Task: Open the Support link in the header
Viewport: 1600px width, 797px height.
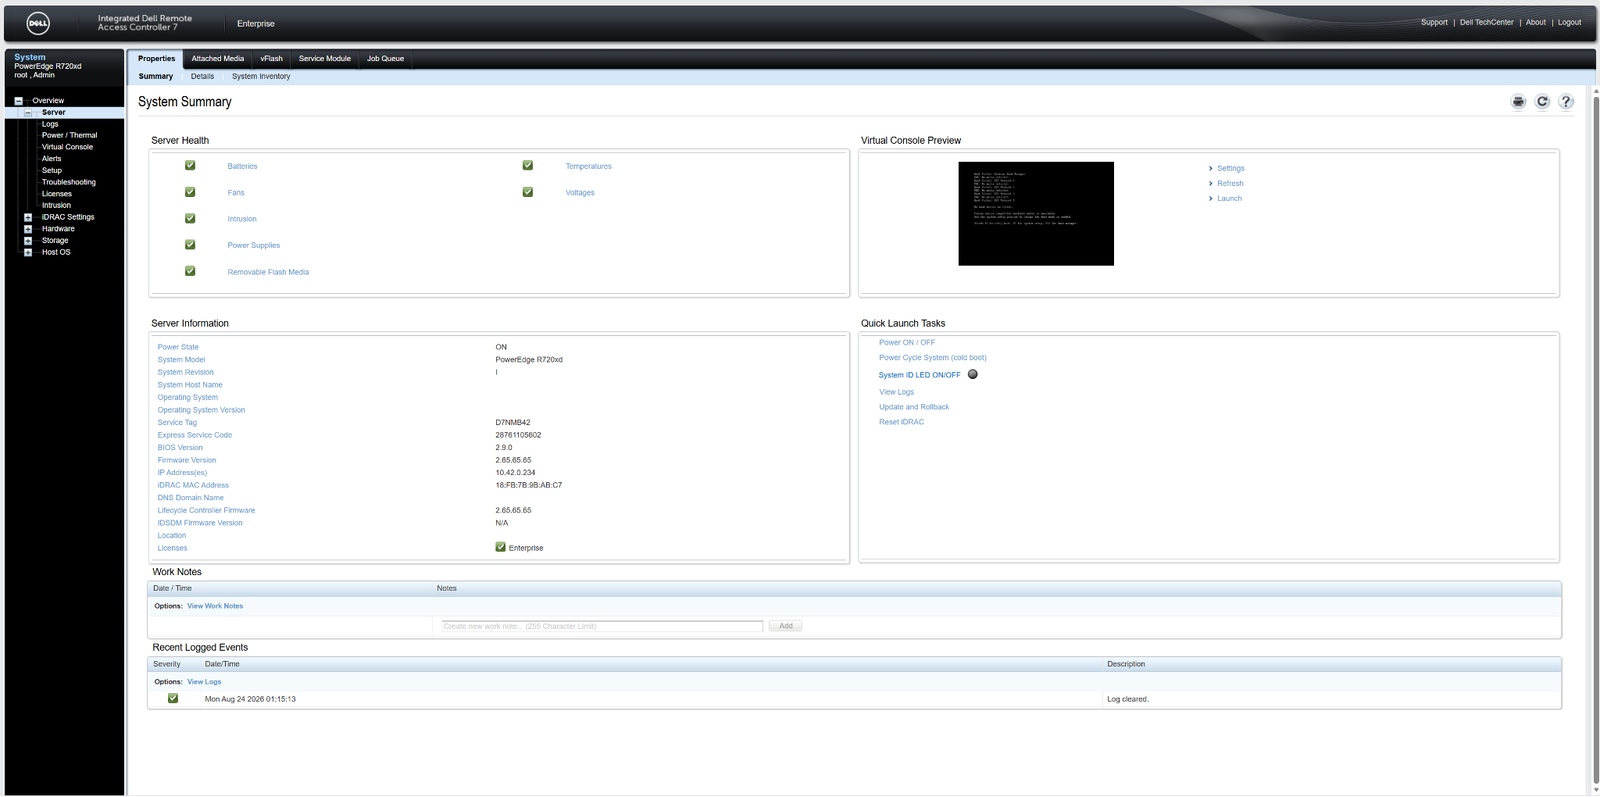Action: (1434, 23)
